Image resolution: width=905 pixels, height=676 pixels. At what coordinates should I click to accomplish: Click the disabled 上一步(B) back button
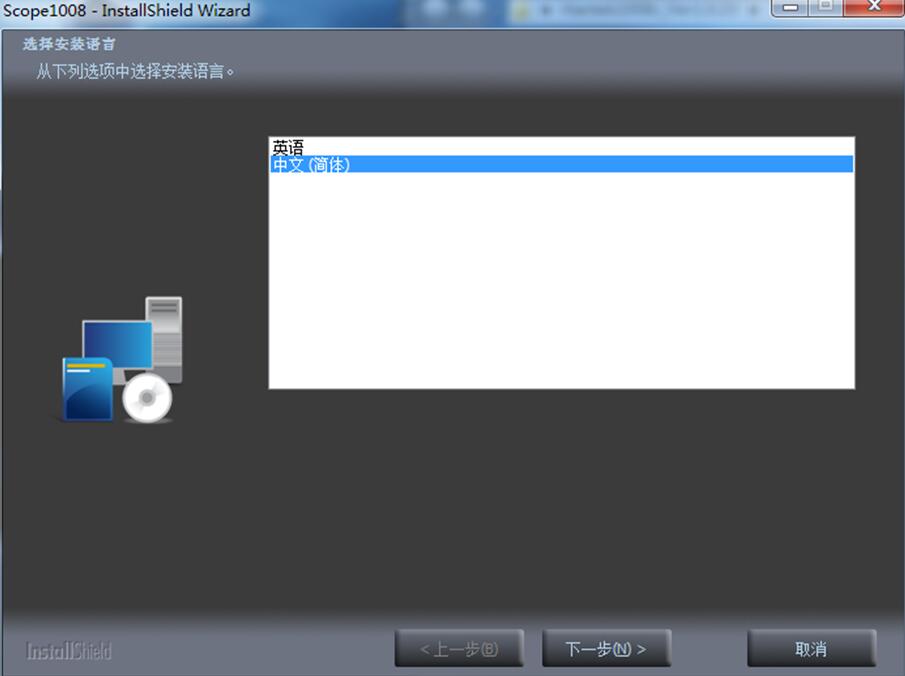pyautogui.click(x=459, y=649)
